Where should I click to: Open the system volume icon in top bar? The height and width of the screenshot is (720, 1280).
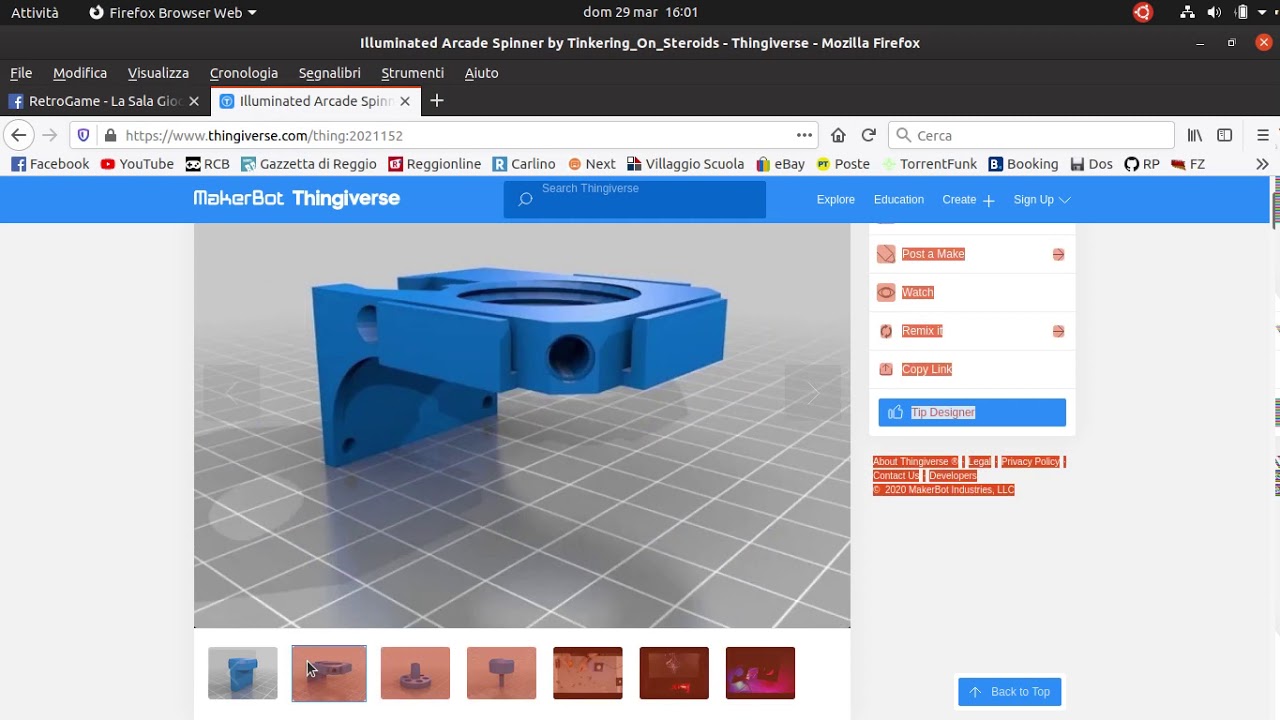pos(1214,12)
